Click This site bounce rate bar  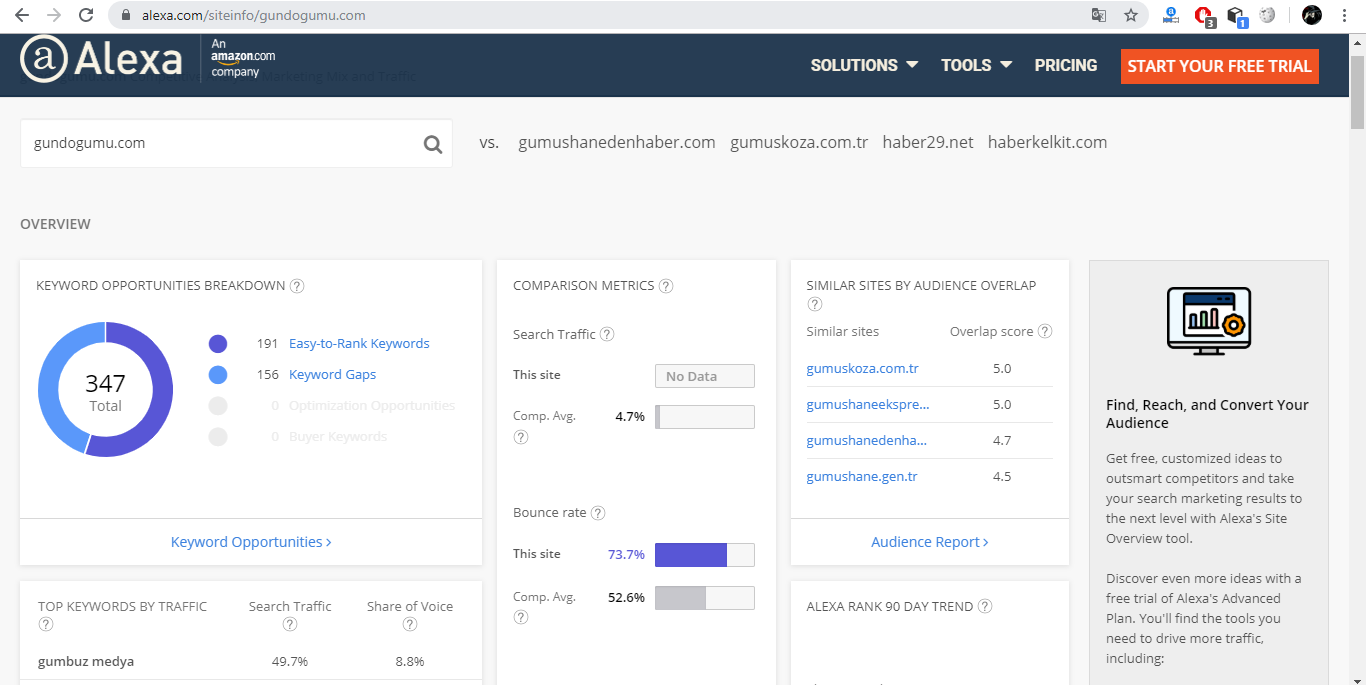704,555
